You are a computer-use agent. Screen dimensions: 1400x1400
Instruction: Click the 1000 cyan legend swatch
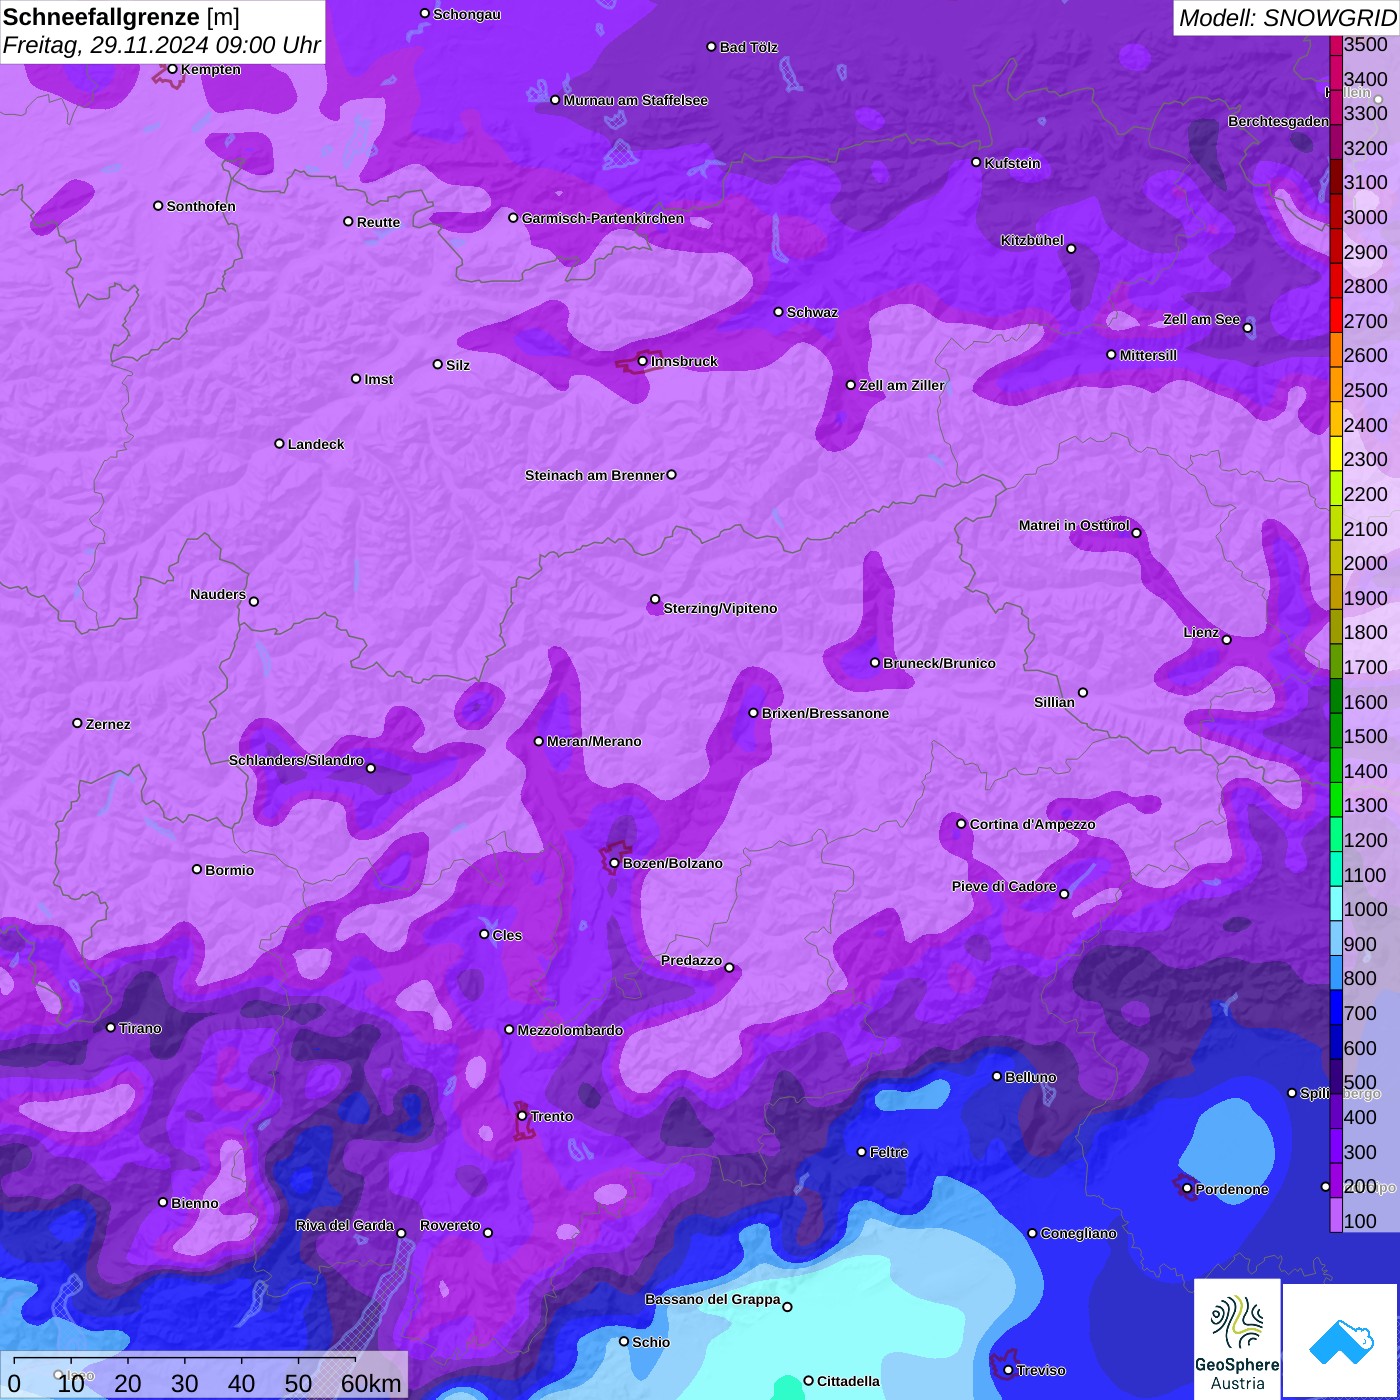[1336, 904]
